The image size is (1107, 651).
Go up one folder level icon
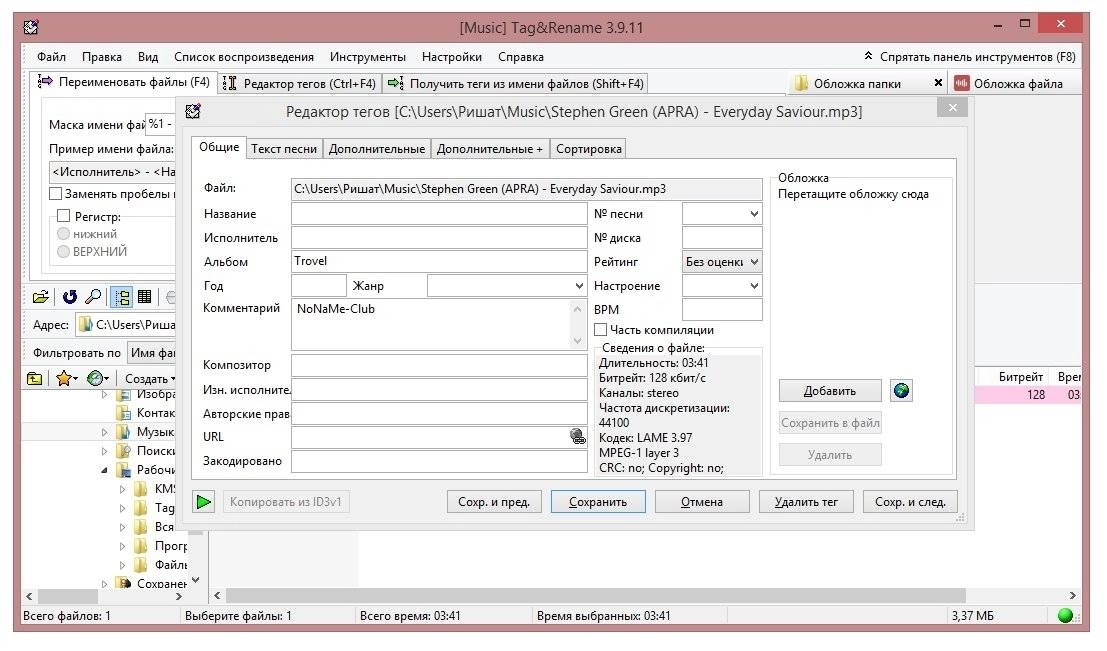[35, 378]
